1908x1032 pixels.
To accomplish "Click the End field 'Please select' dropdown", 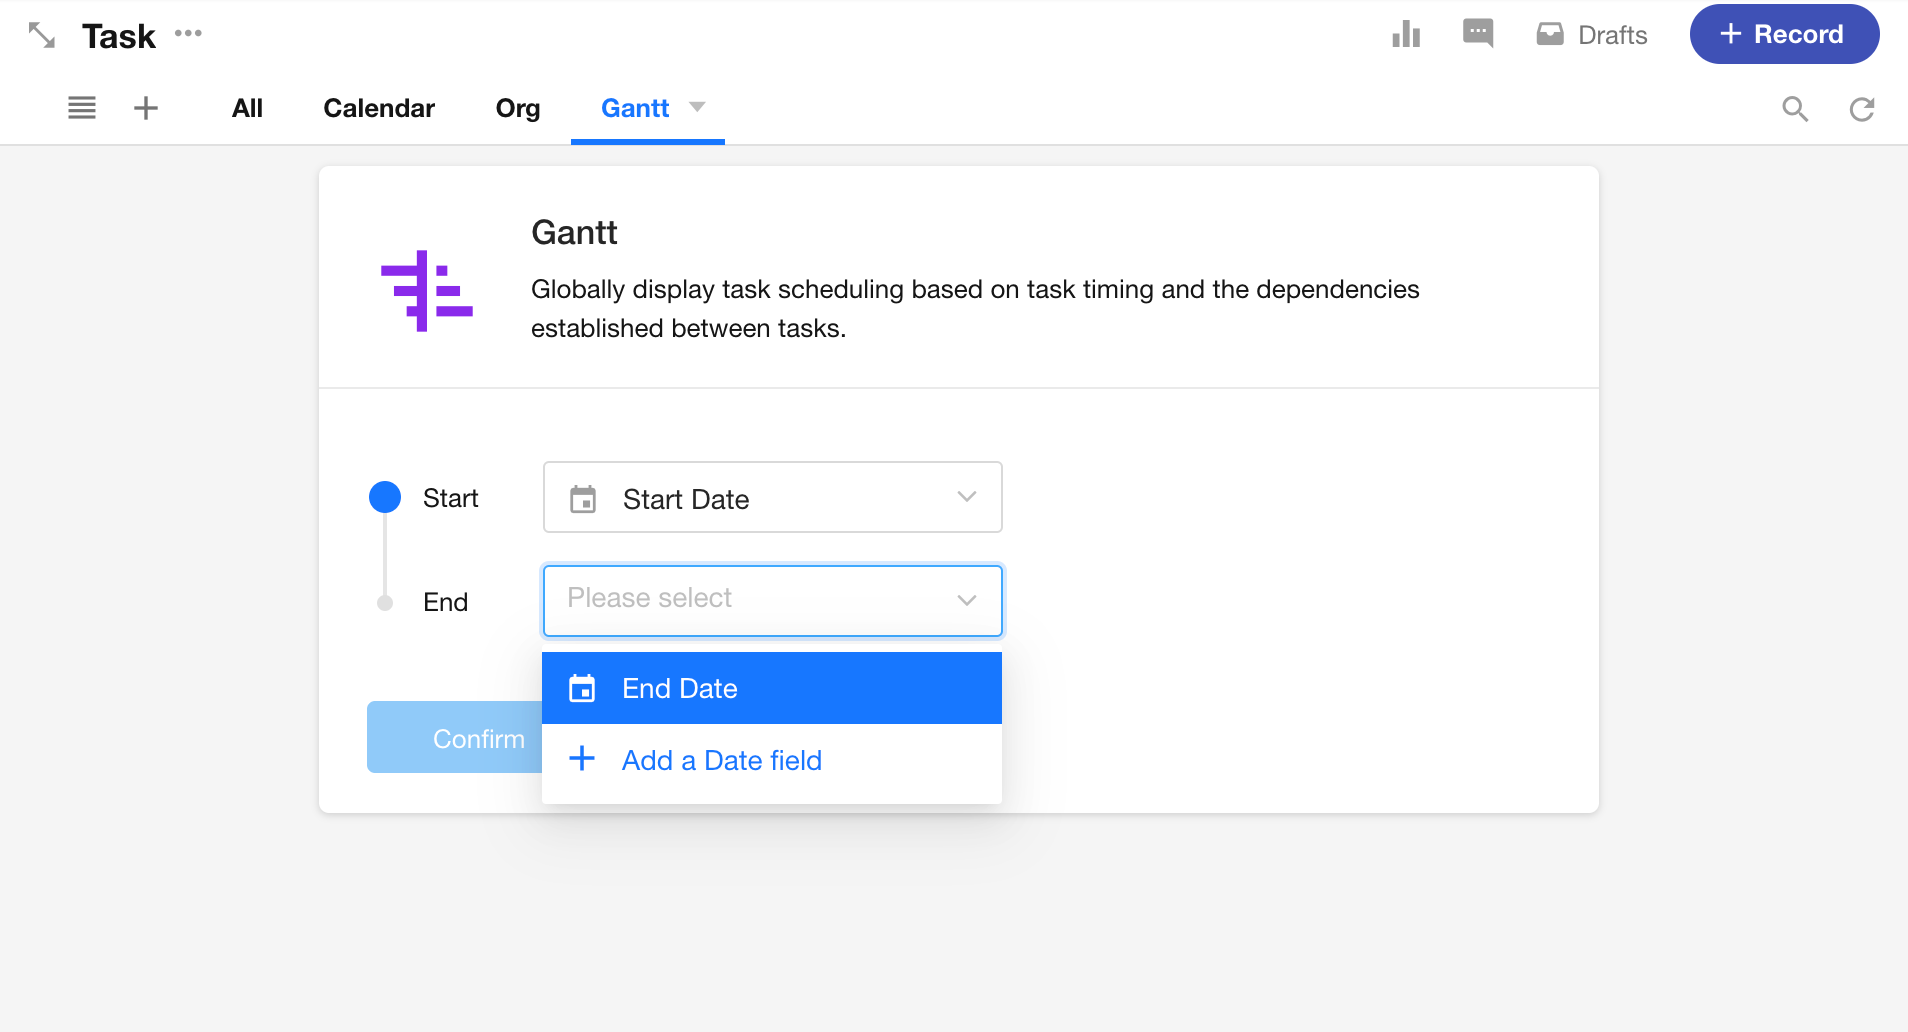I will click(772, 600).
